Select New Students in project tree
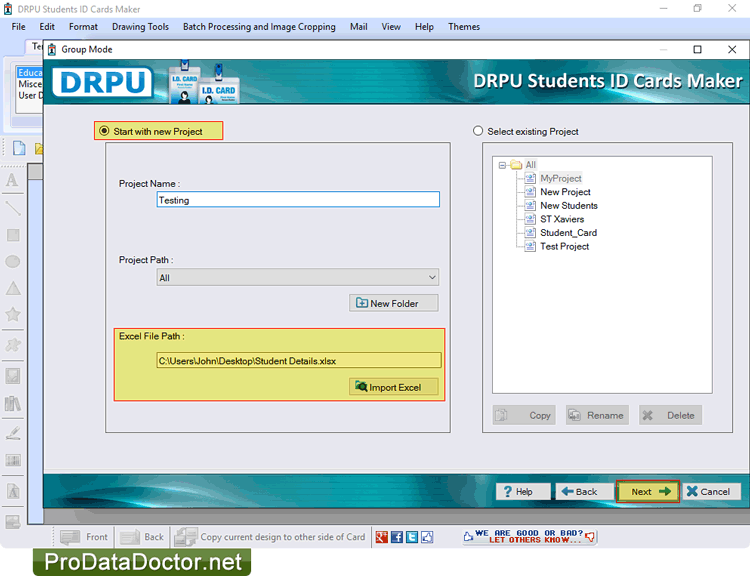750x576 pixels. (569, 206)
